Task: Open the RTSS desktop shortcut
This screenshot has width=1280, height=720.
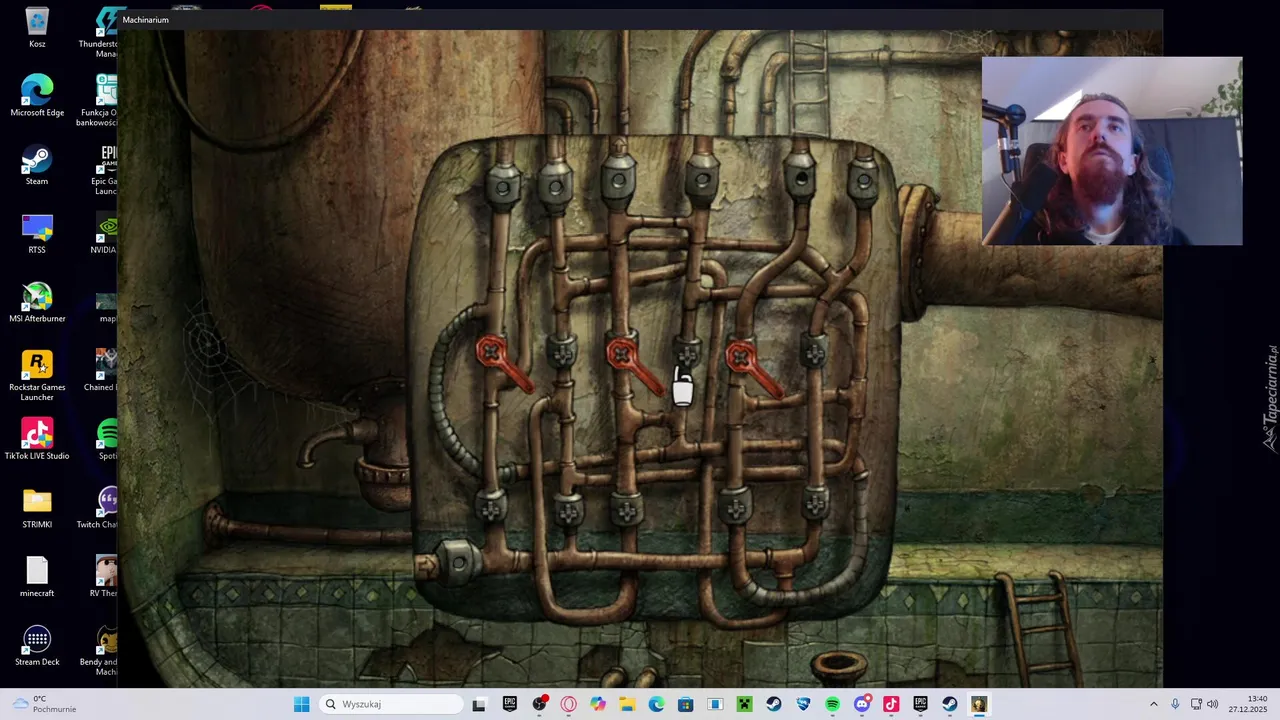Action: click(x=37, y=233)
